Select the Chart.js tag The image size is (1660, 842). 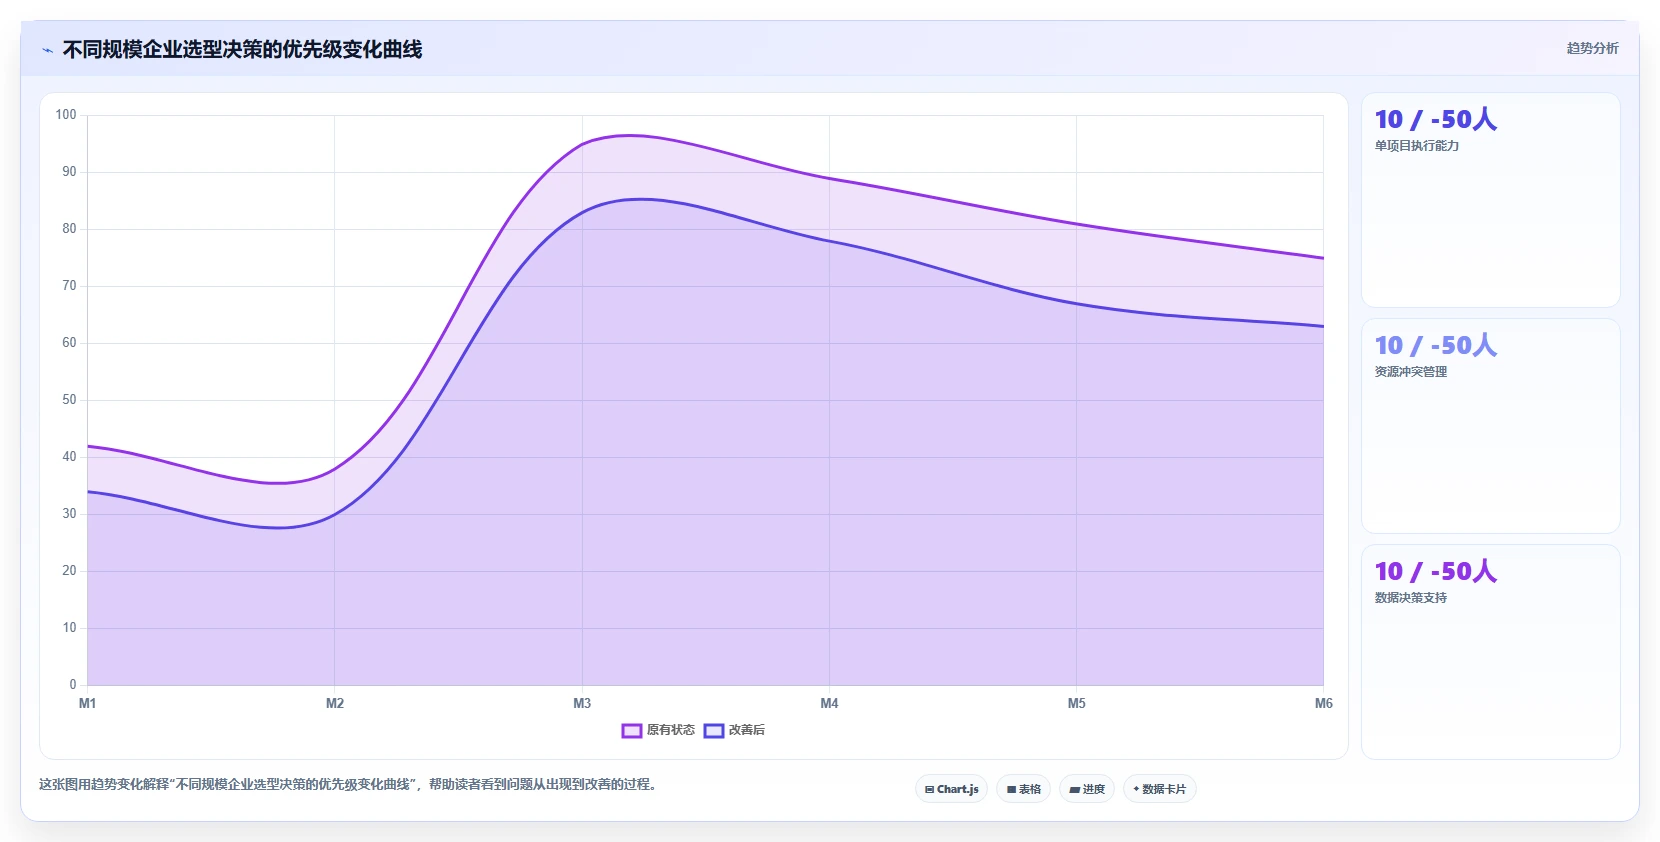tap(951, 789)
